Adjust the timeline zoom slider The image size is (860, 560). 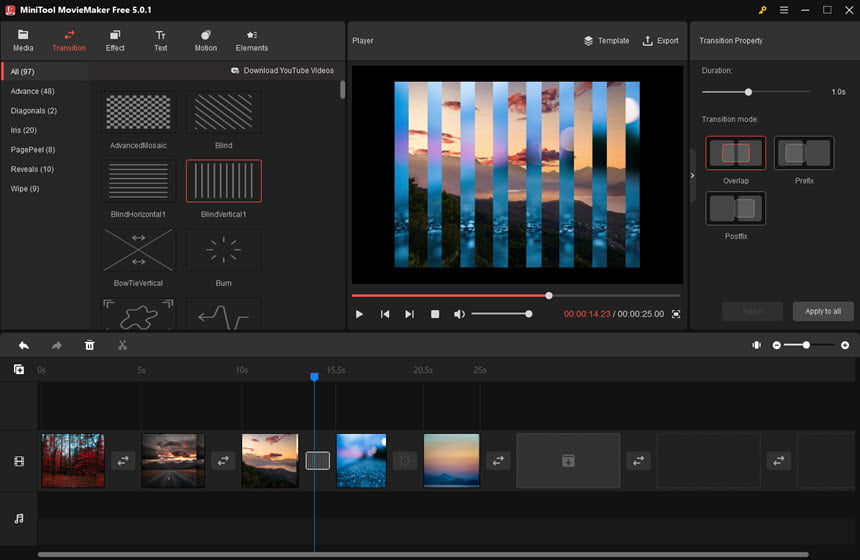[810, 345]
